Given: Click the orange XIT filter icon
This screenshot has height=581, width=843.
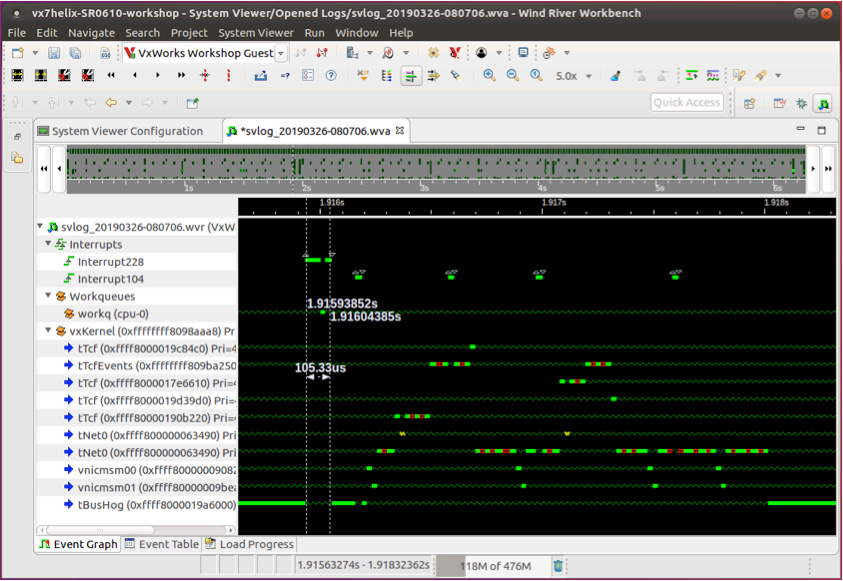Looking at the screenshot, I should [363, 75].
